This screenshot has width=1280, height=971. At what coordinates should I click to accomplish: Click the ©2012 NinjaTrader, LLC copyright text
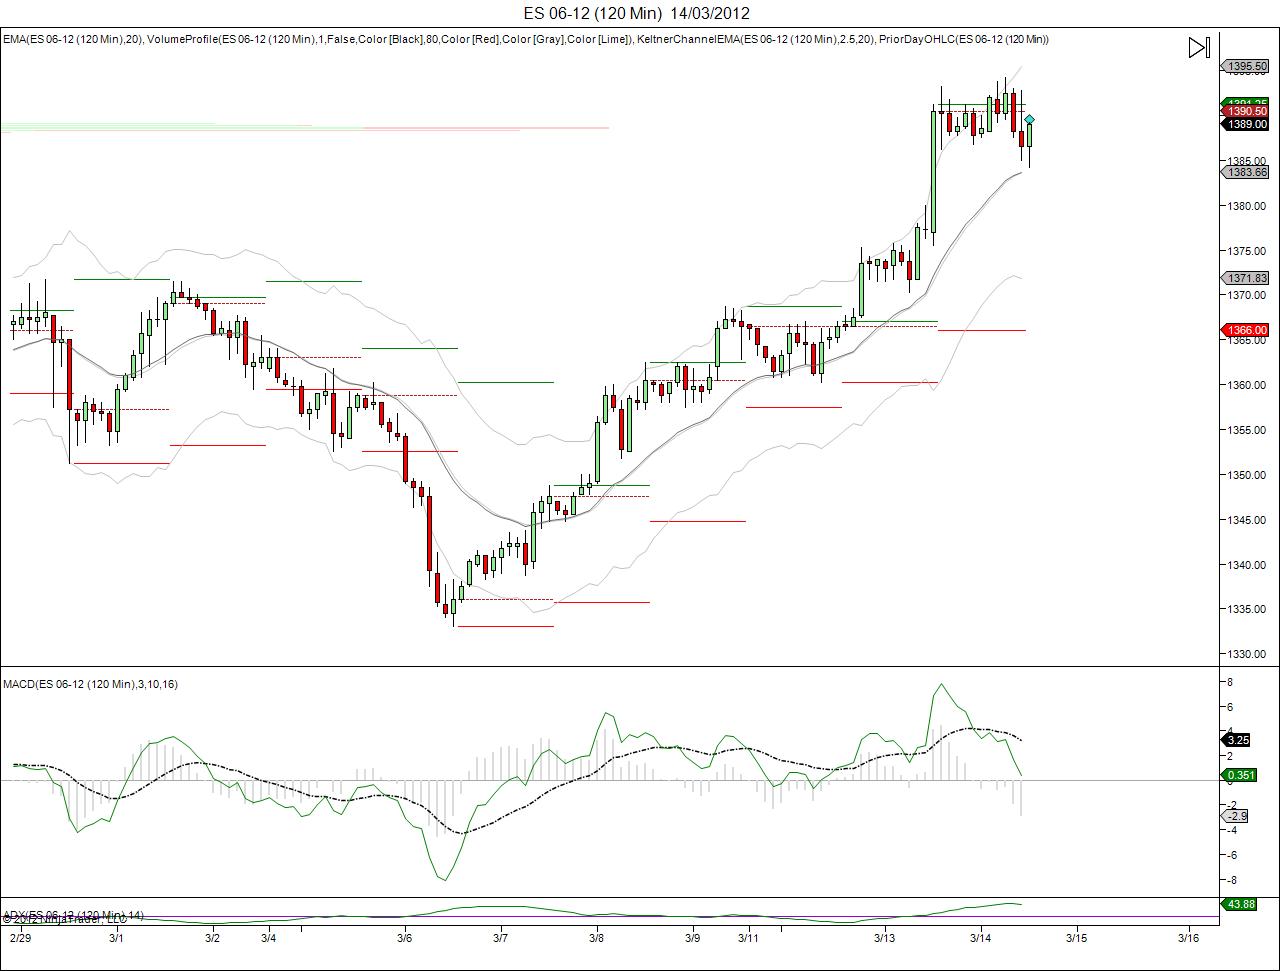[65, 921]
